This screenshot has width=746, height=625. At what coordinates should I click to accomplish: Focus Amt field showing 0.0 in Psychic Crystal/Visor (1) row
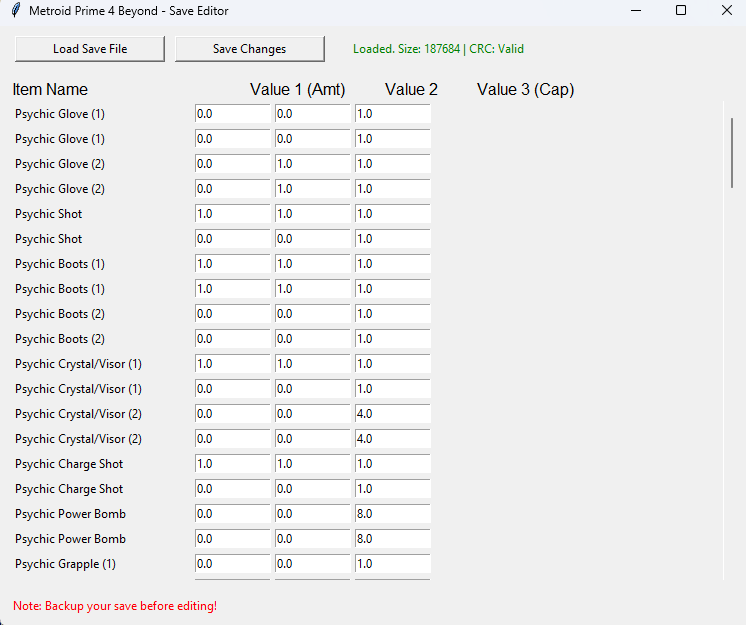(x=232, y=389)
